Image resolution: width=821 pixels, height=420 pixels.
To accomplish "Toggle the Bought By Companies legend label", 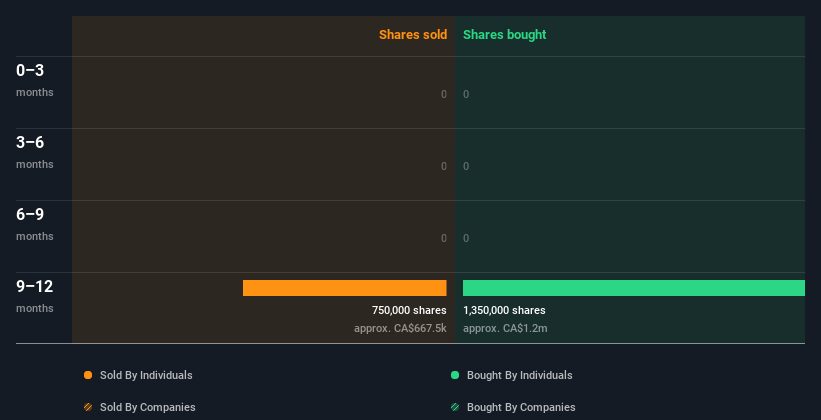I will (x=521, y=407).
